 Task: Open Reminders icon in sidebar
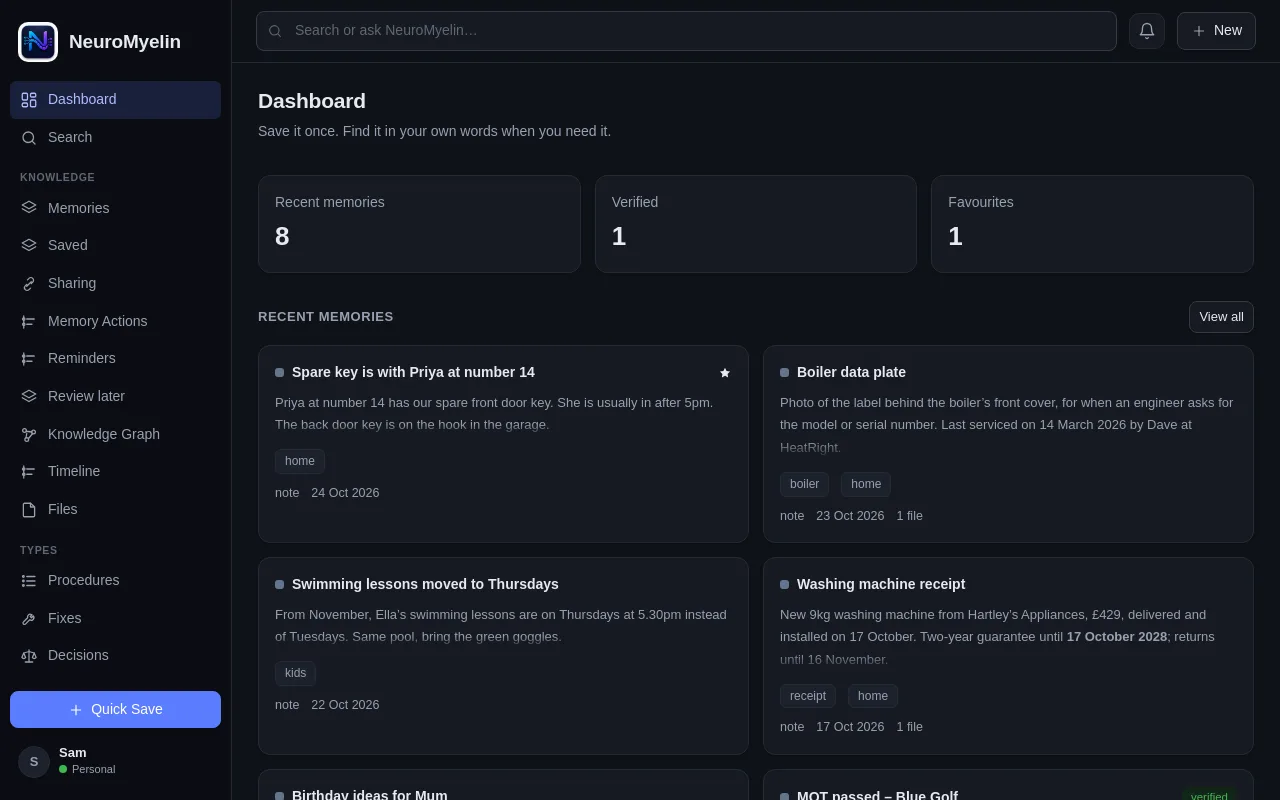tap(29, 359)
